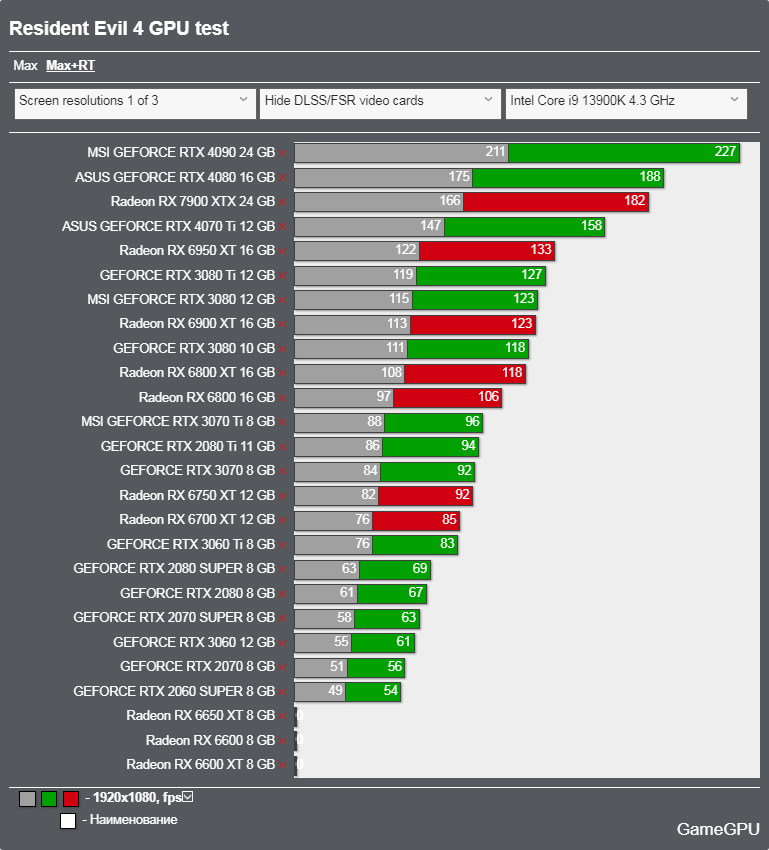This screenshot has width=769, height=850.
Task: Remove Radeon RX 6600 XT 8 GB row
Action: click(282, 765)
